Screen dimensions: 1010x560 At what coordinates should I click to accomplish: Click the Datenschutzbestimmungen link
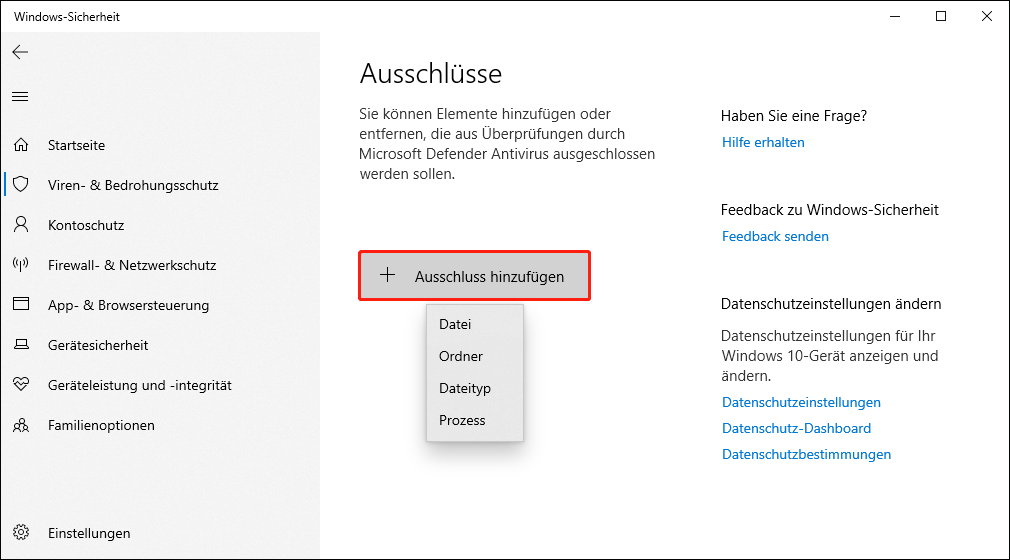tap(806, 454)
